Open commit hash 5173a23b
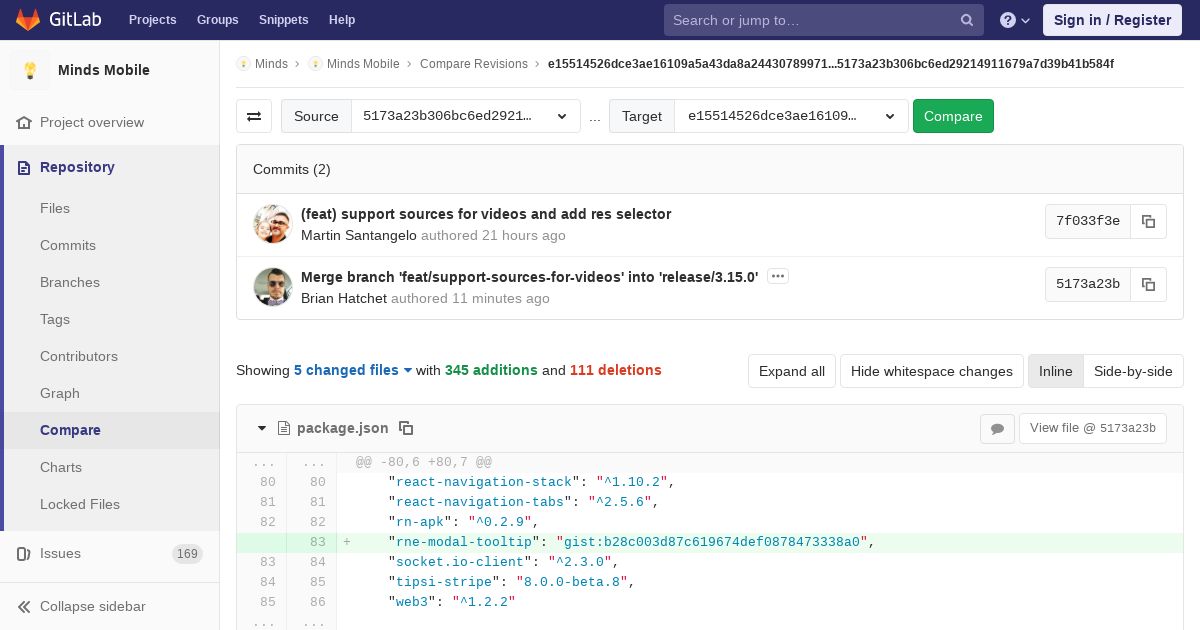 point(1088,284)
